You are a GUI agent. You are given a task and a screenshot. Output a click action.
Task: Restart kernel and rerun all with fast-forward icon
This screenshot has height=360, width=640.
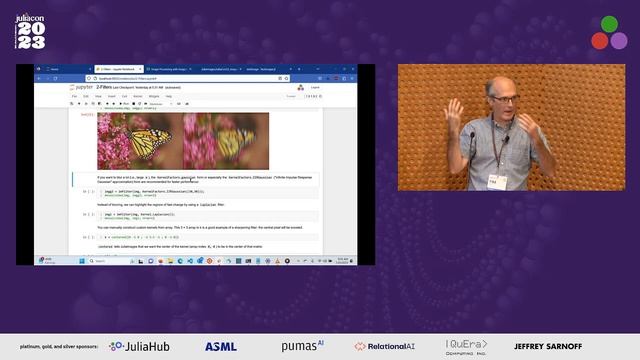[x=146, y=104]
